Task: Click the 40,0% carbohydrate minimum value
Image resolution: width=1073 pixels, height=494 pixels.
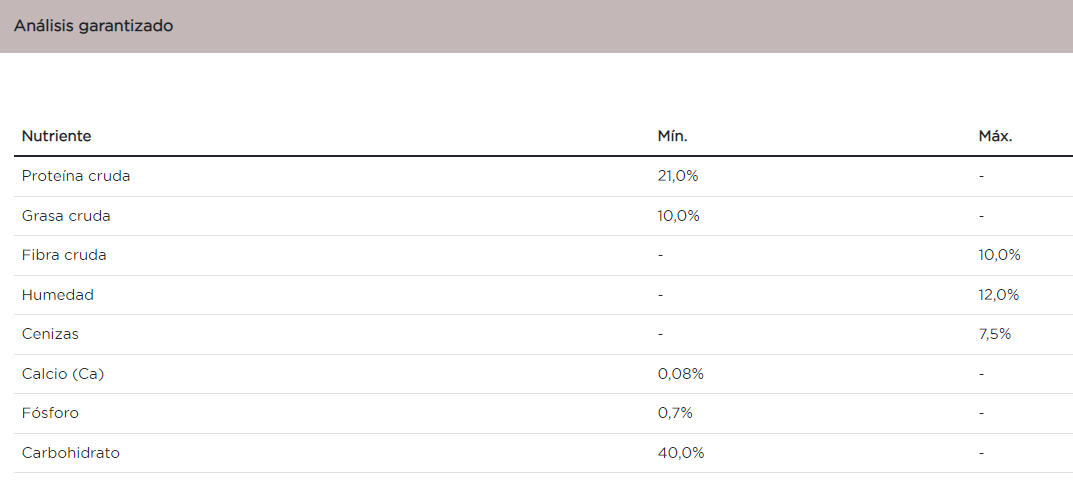Action: pos(681,453)
